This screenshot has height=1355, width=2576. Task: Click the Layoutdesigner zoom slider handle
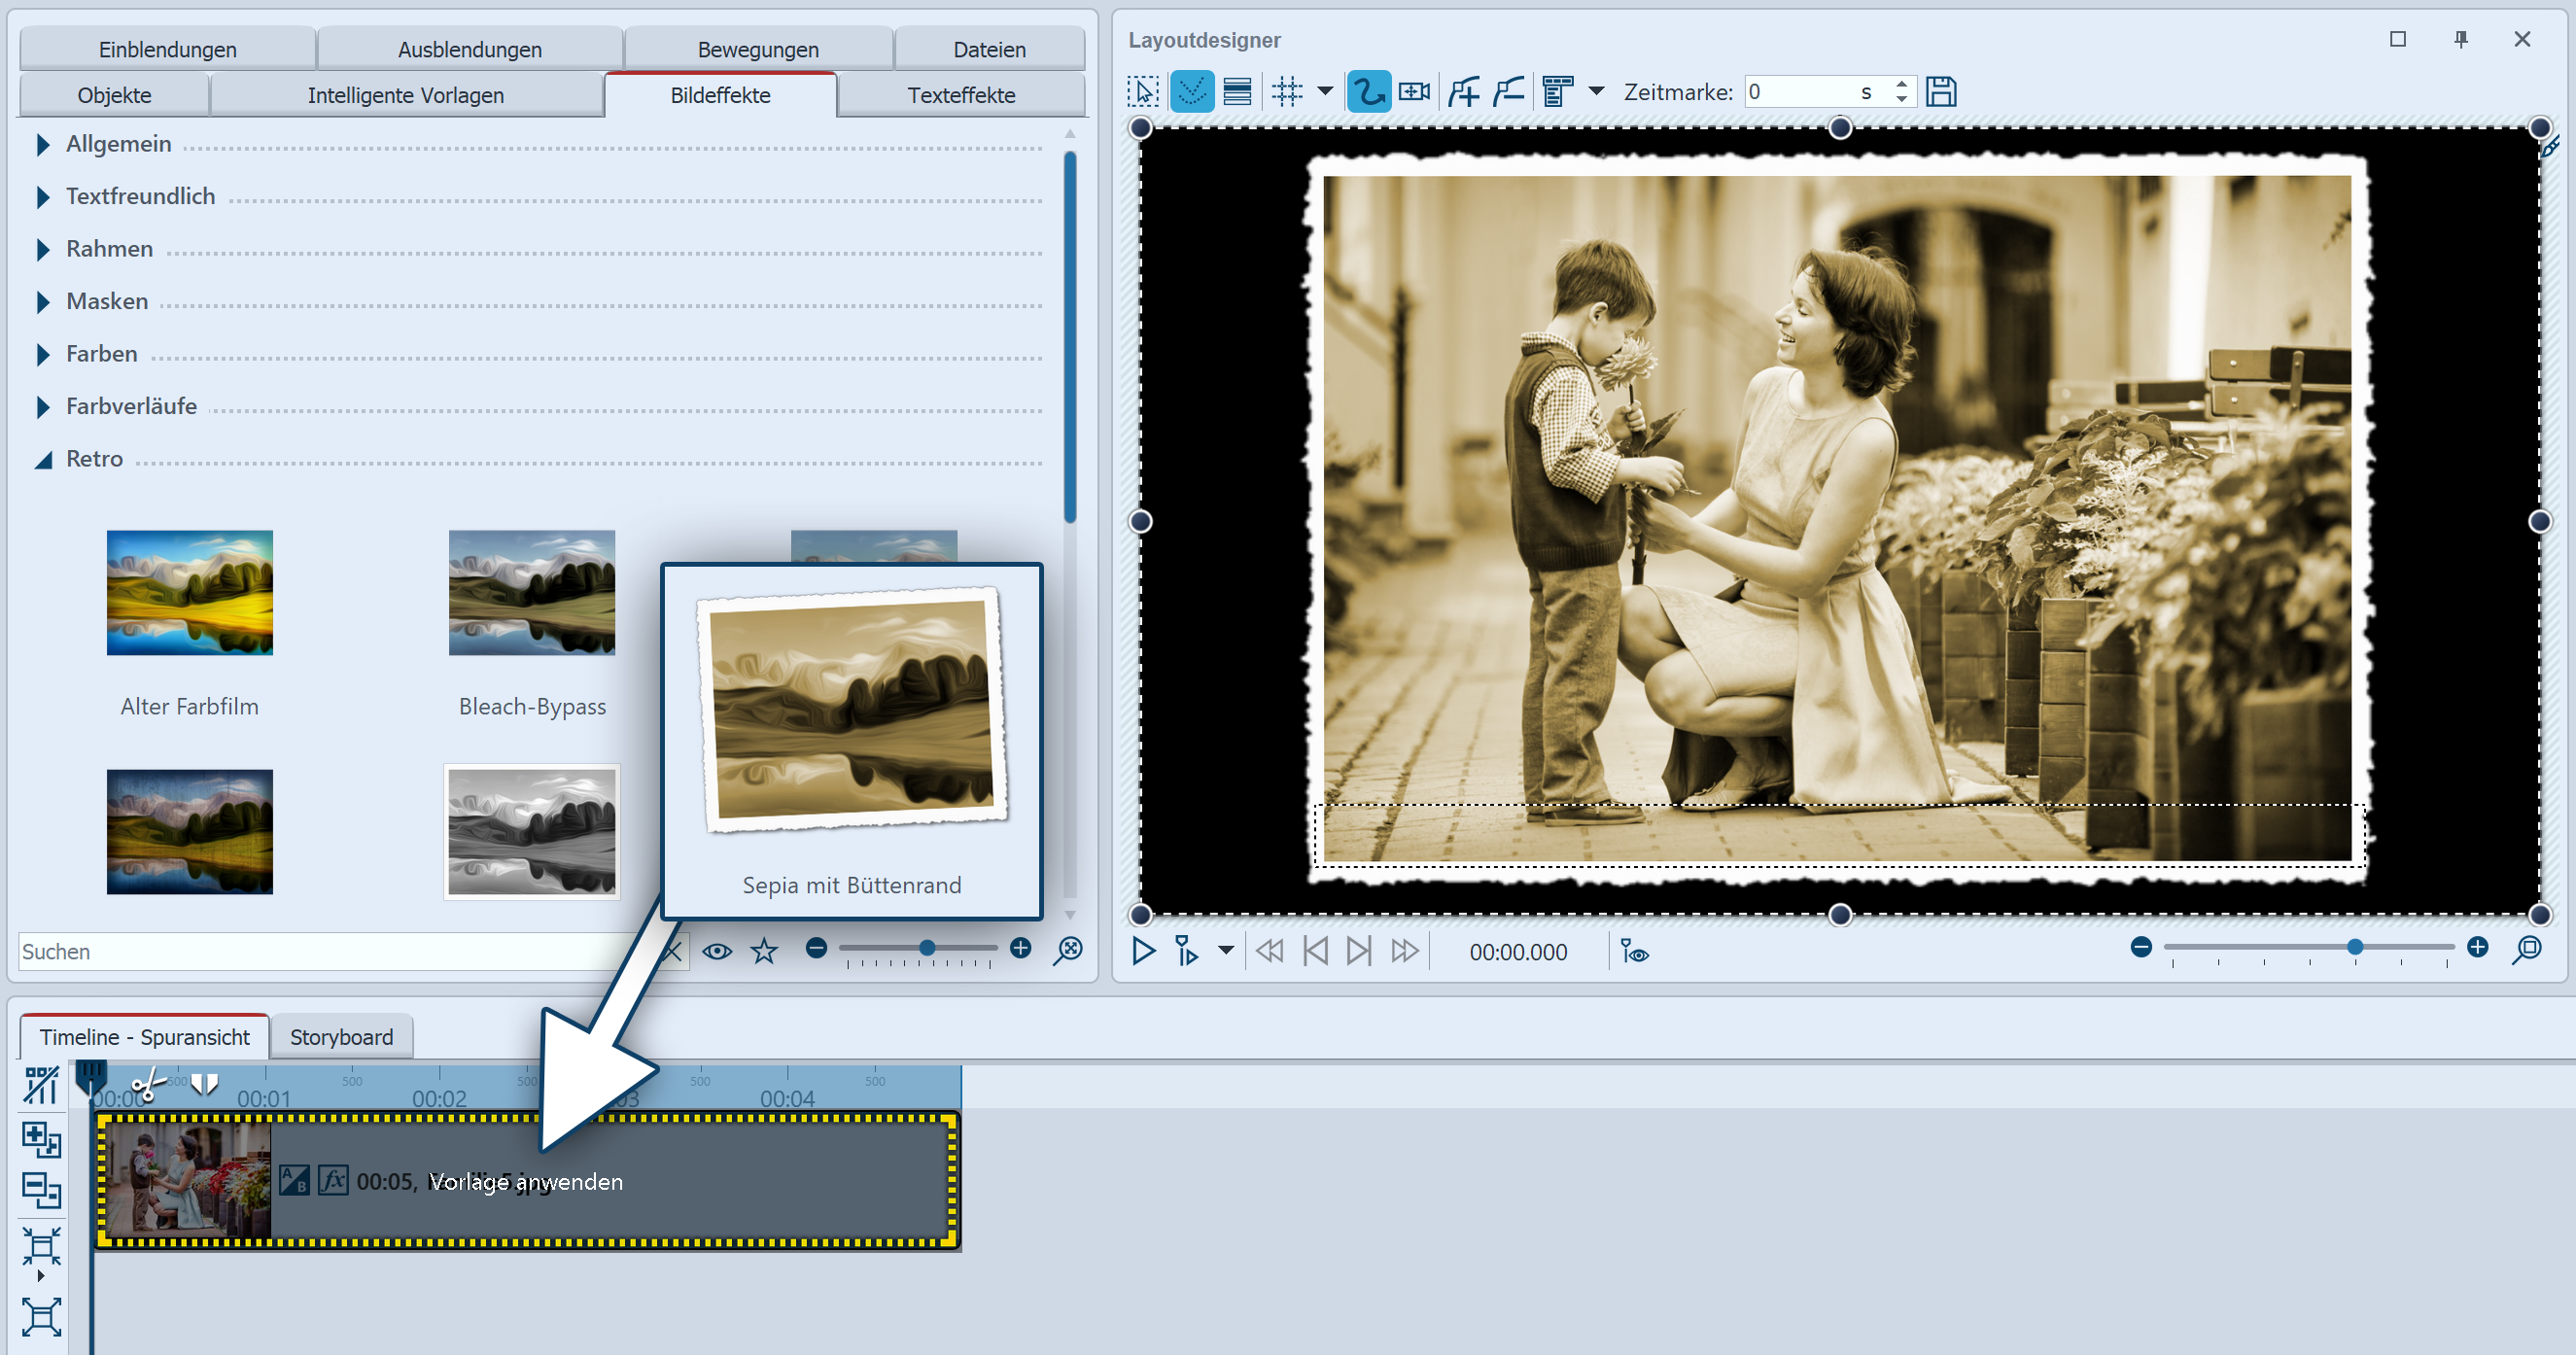[x=2355, y=947]
